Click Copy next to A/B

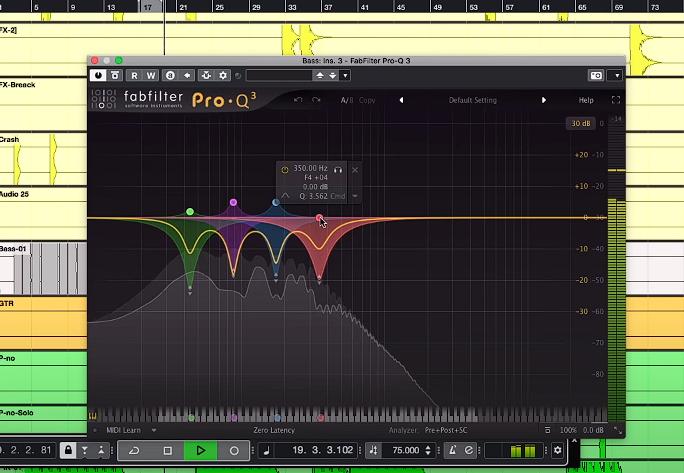[x=367, y=100]
